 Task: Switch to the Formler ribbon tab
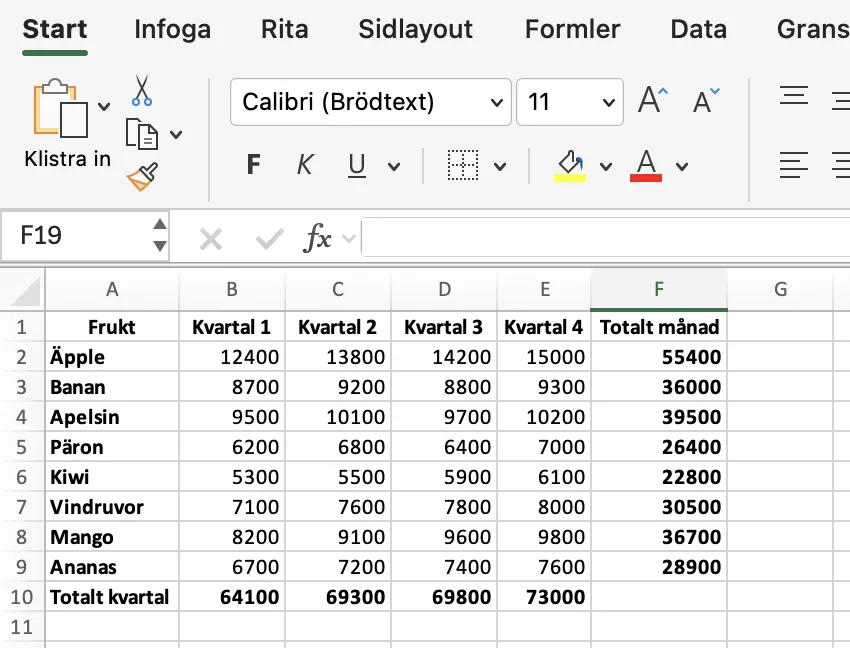[572, 29]
